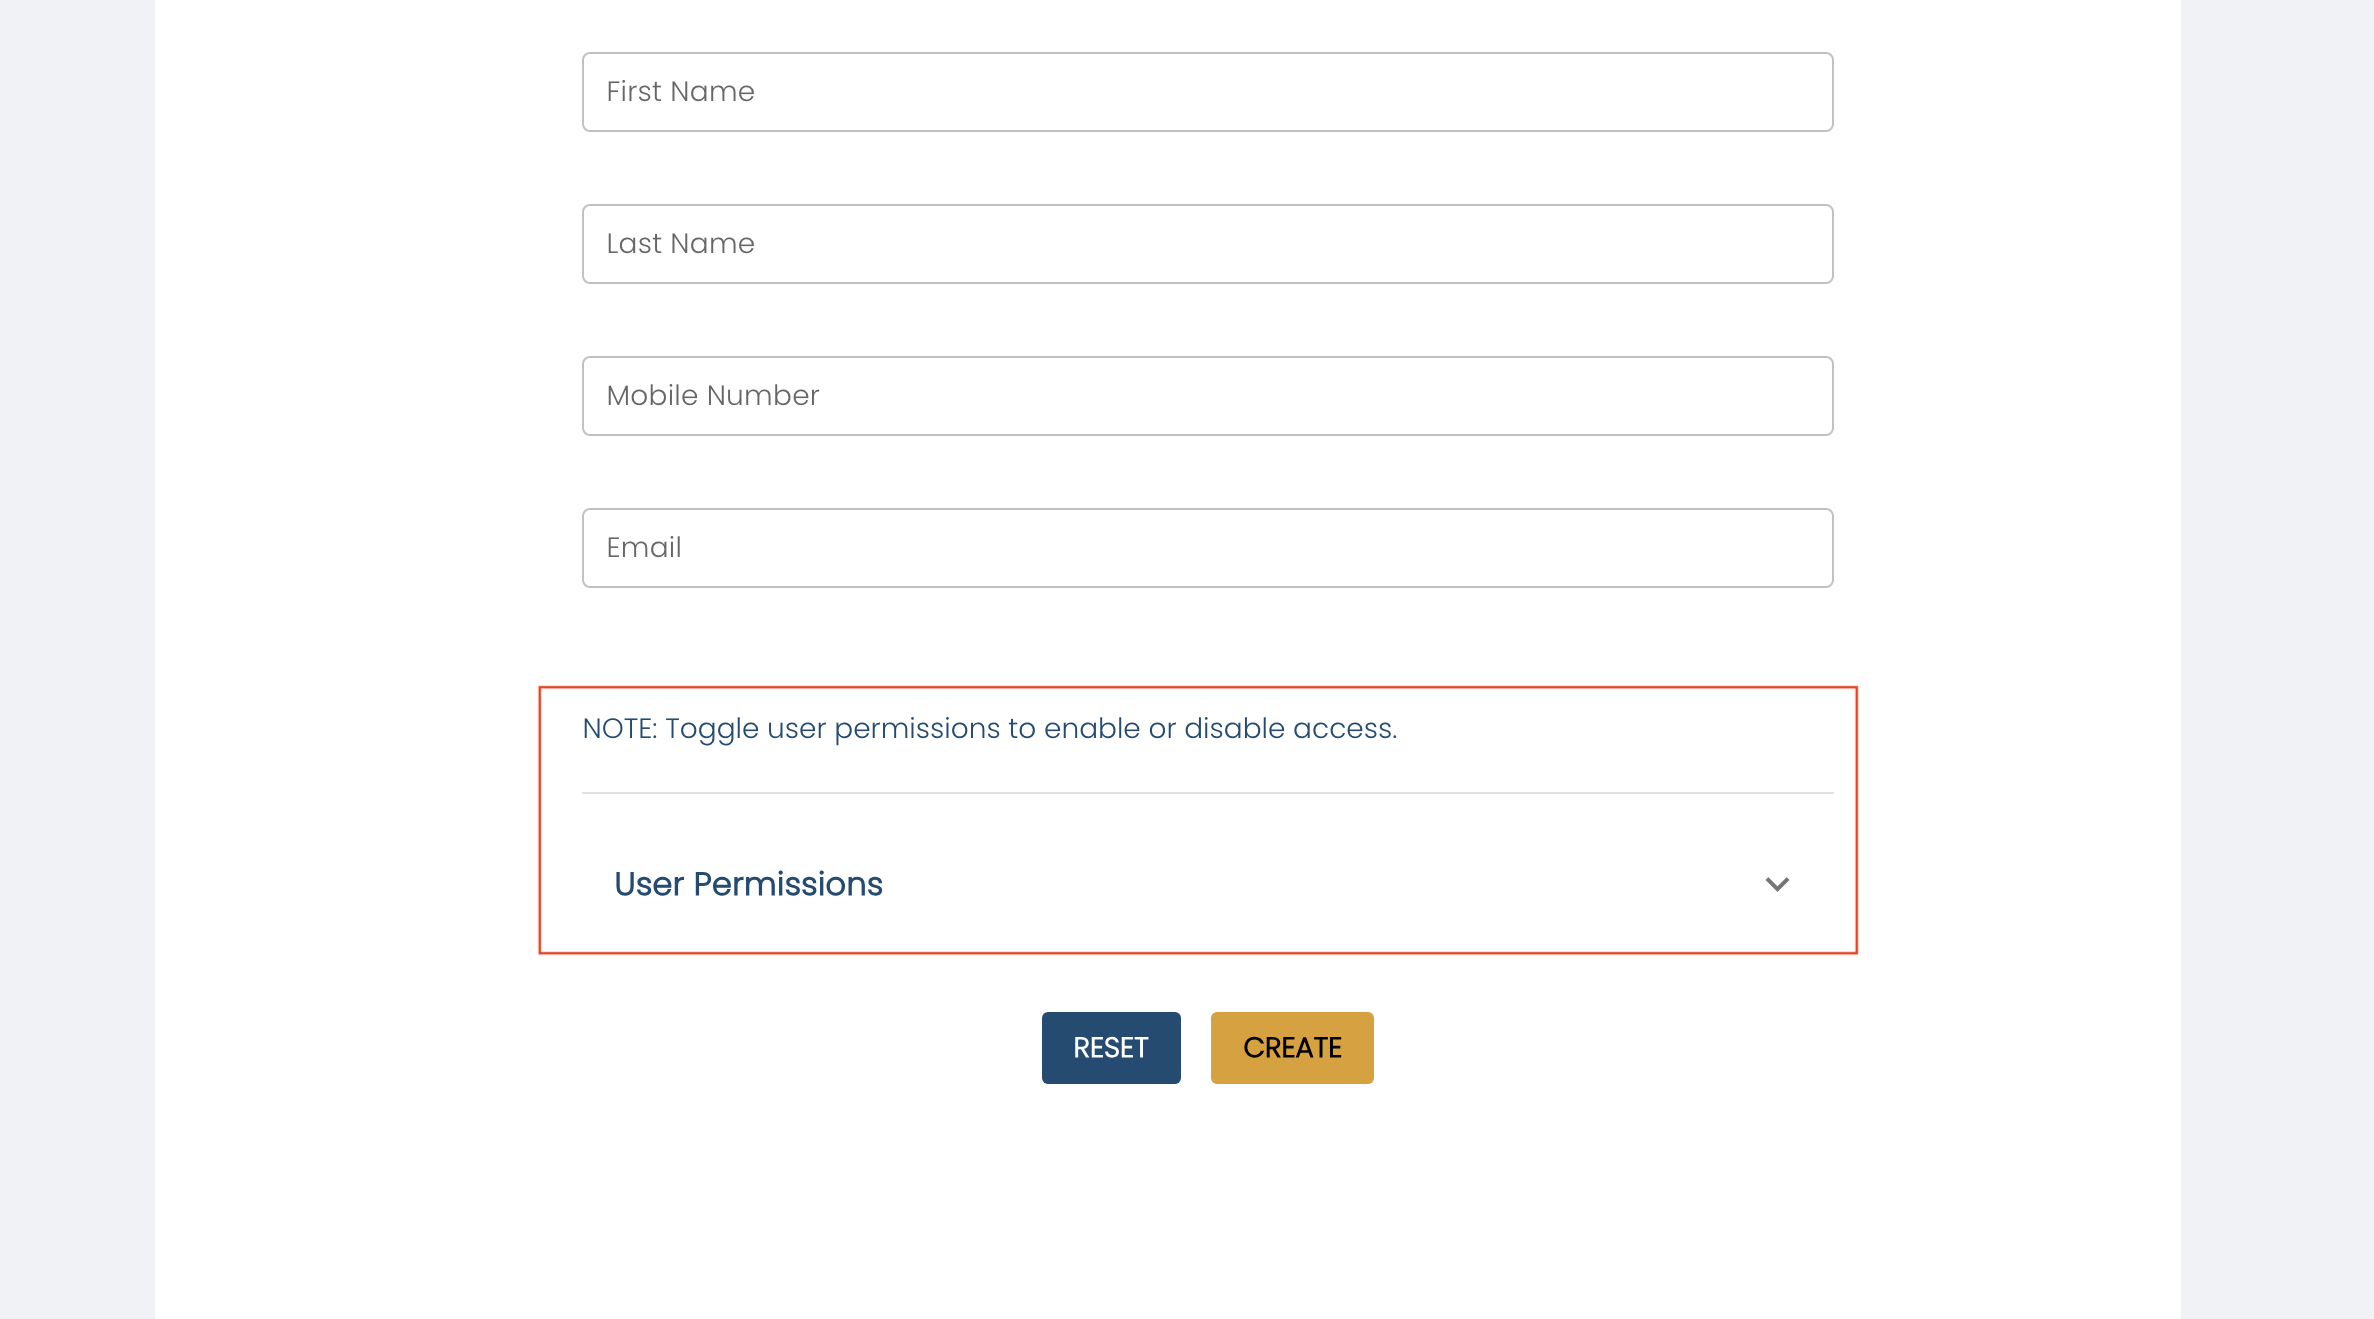The height and width of the screenshot is (1319, 2374).
Task: Click blank row space in User Permissions accordion
Action: tap(1300, 884)
